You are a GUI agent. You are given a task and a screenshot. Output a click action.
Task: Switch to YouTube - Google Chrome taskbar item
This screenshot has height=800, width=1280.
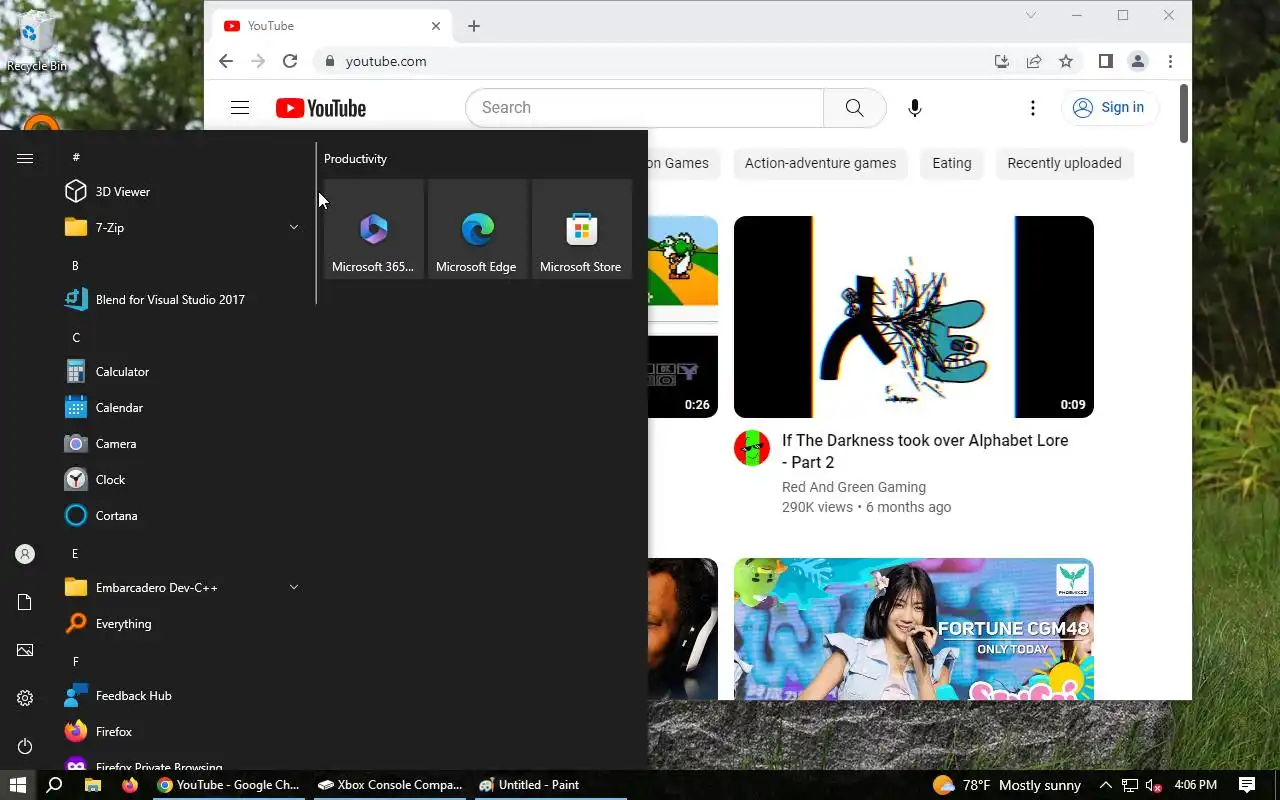pos(228,785)
